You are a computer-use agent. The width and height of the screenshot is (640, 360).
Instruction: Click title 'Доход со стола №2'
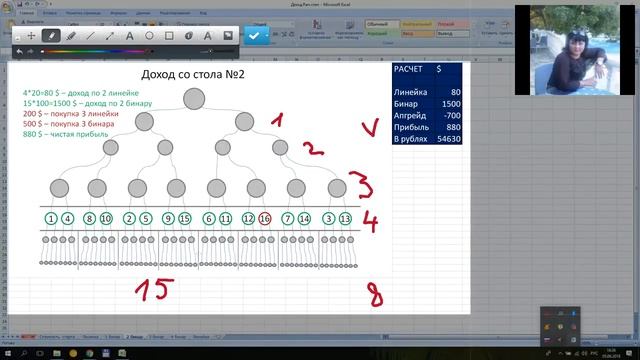(x=193, y=74)
